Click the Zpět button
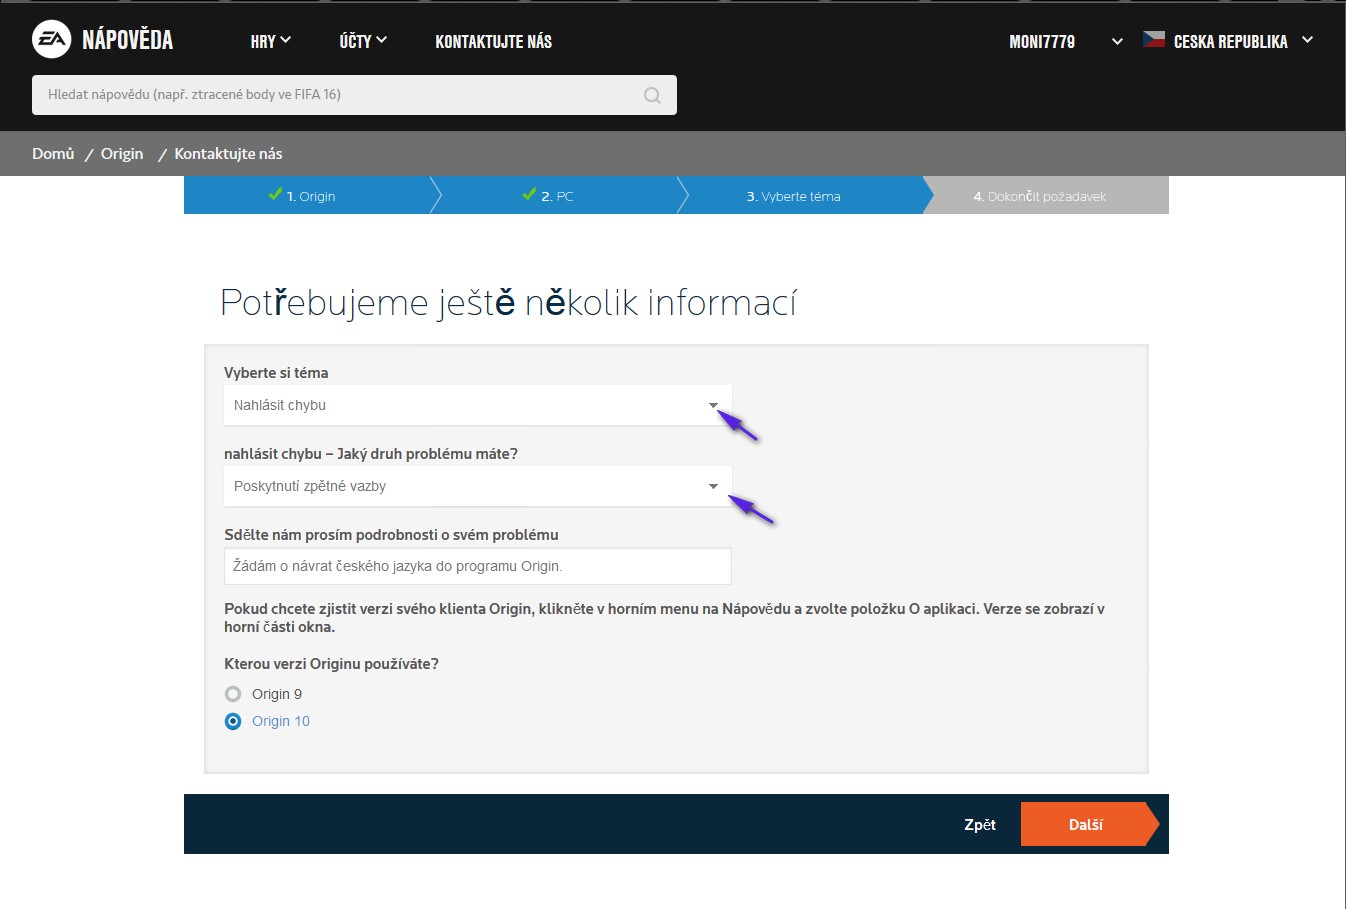Viewport: 1346px width, 909px height. 980,825
